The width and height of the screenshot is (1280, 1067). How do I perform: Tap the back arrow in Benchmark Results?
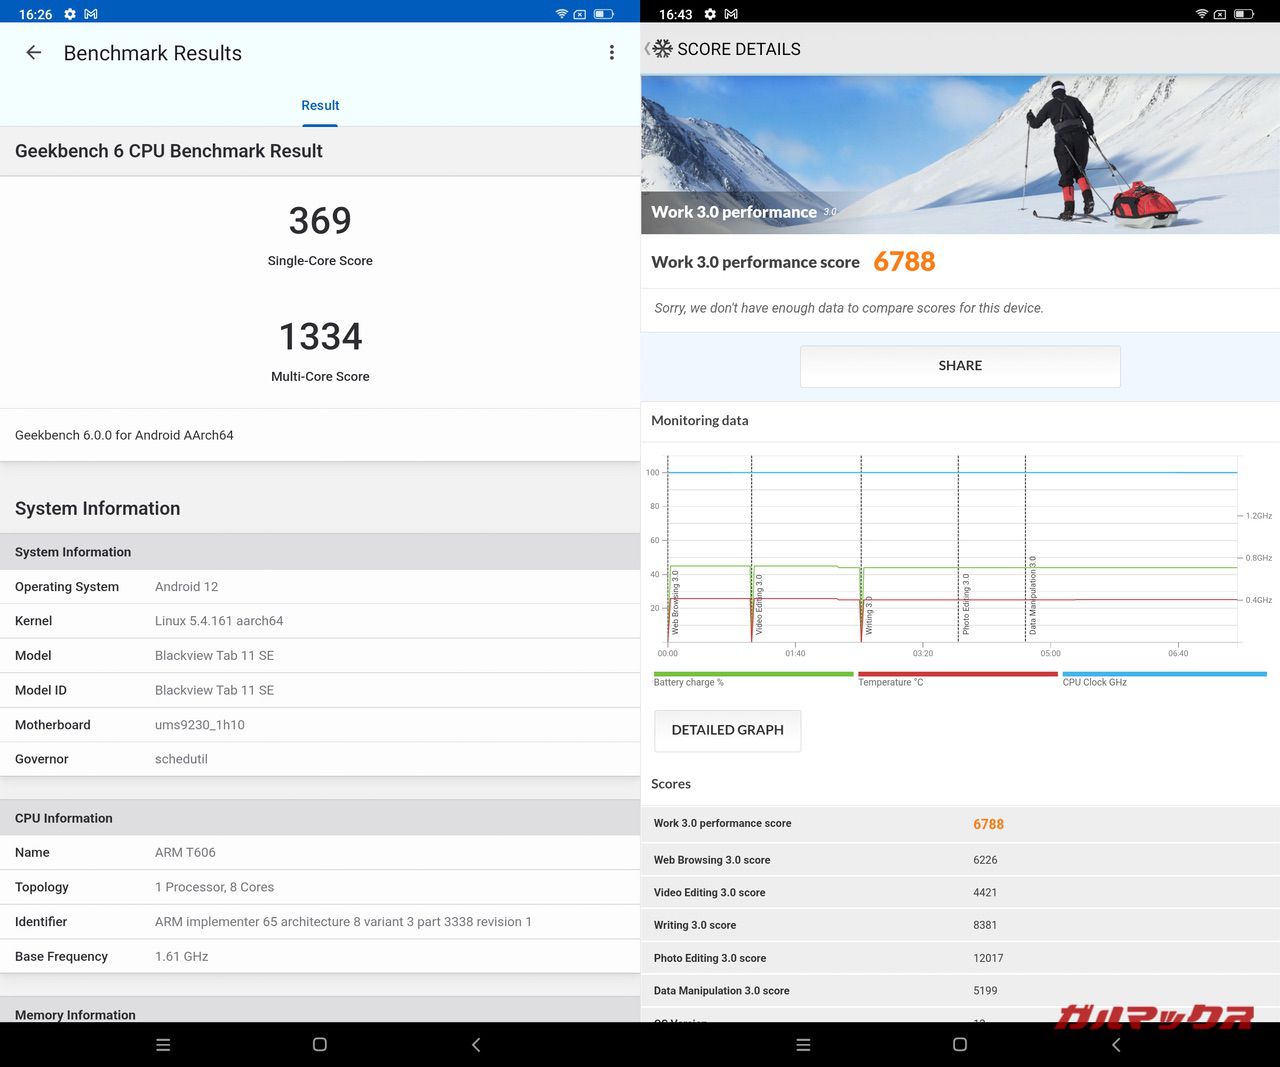point(34,53)
